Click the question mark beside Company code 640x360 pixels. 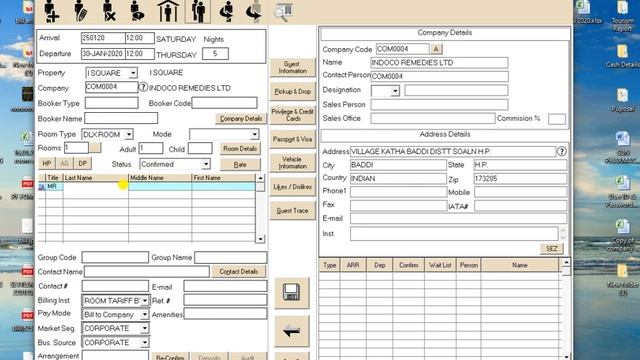143,87
